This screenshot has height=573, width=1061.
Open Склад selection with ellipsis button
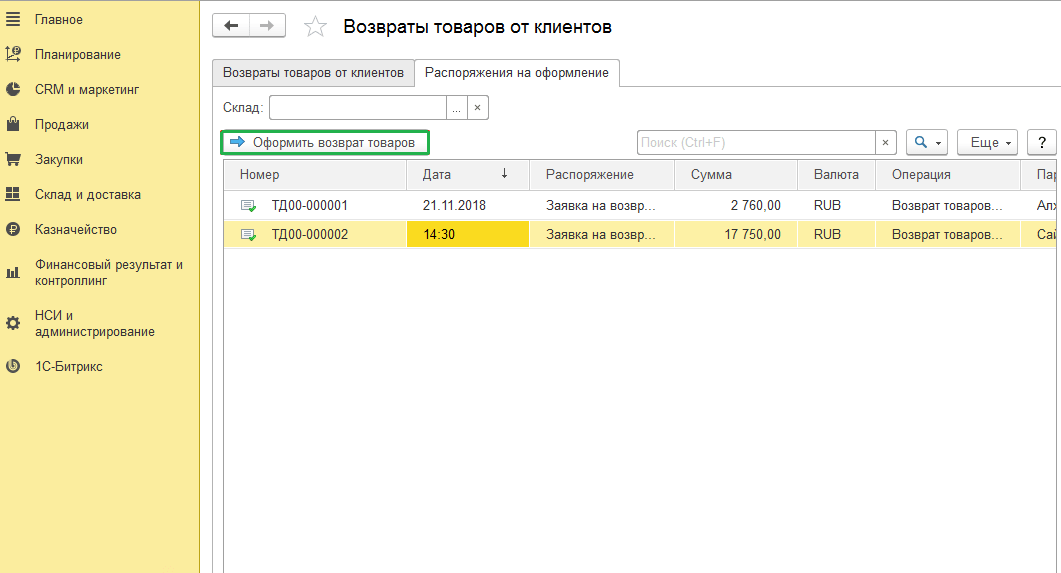tap(456, 108)
